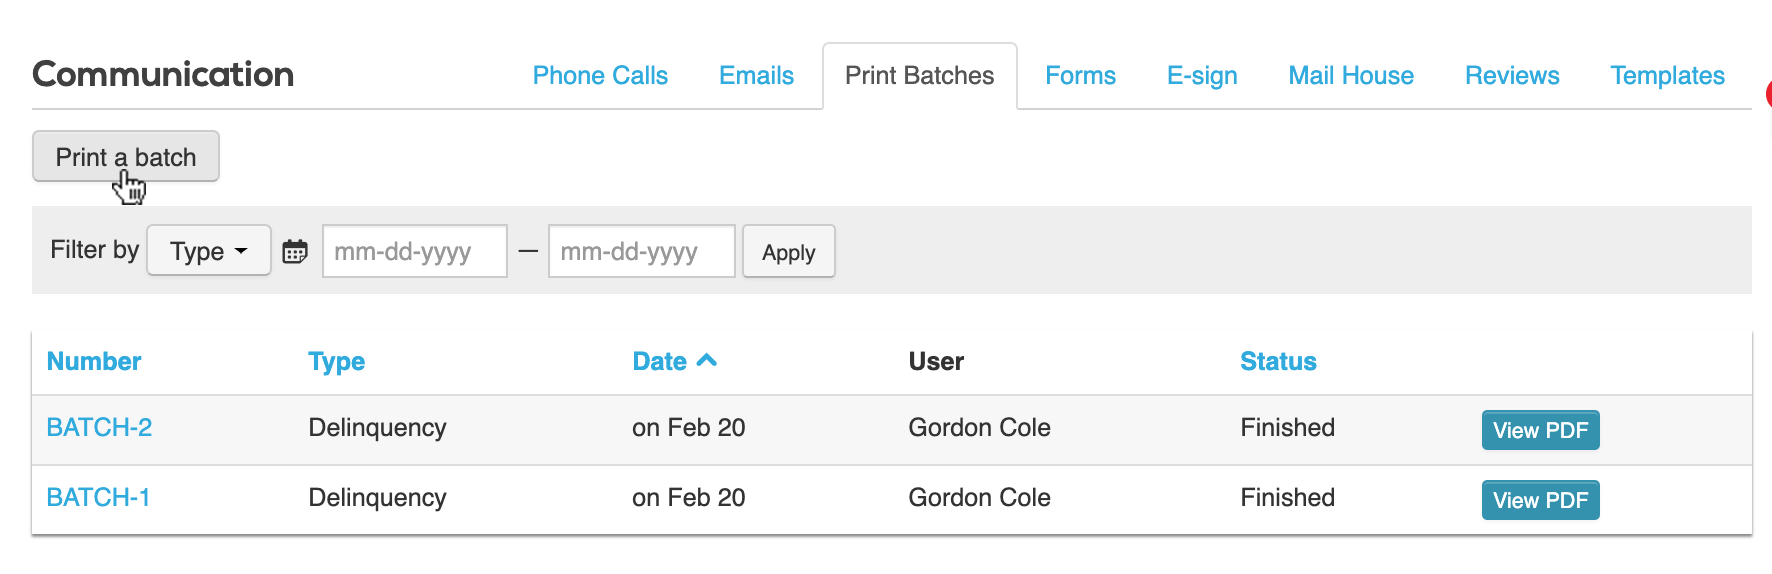Switch to the Templates tab

tap(1667, 76)
